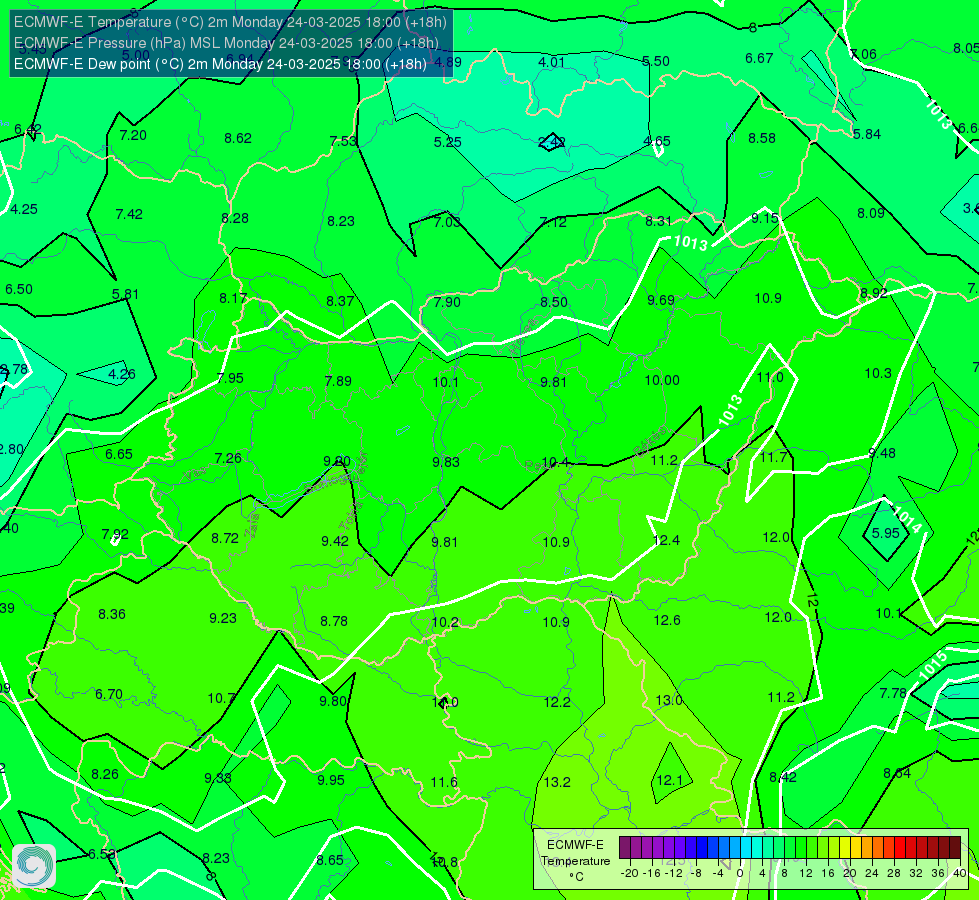Click the 8.09 dew point value
Image resolution: width=979 pixels, height=900 pixels.
[870, 213]
